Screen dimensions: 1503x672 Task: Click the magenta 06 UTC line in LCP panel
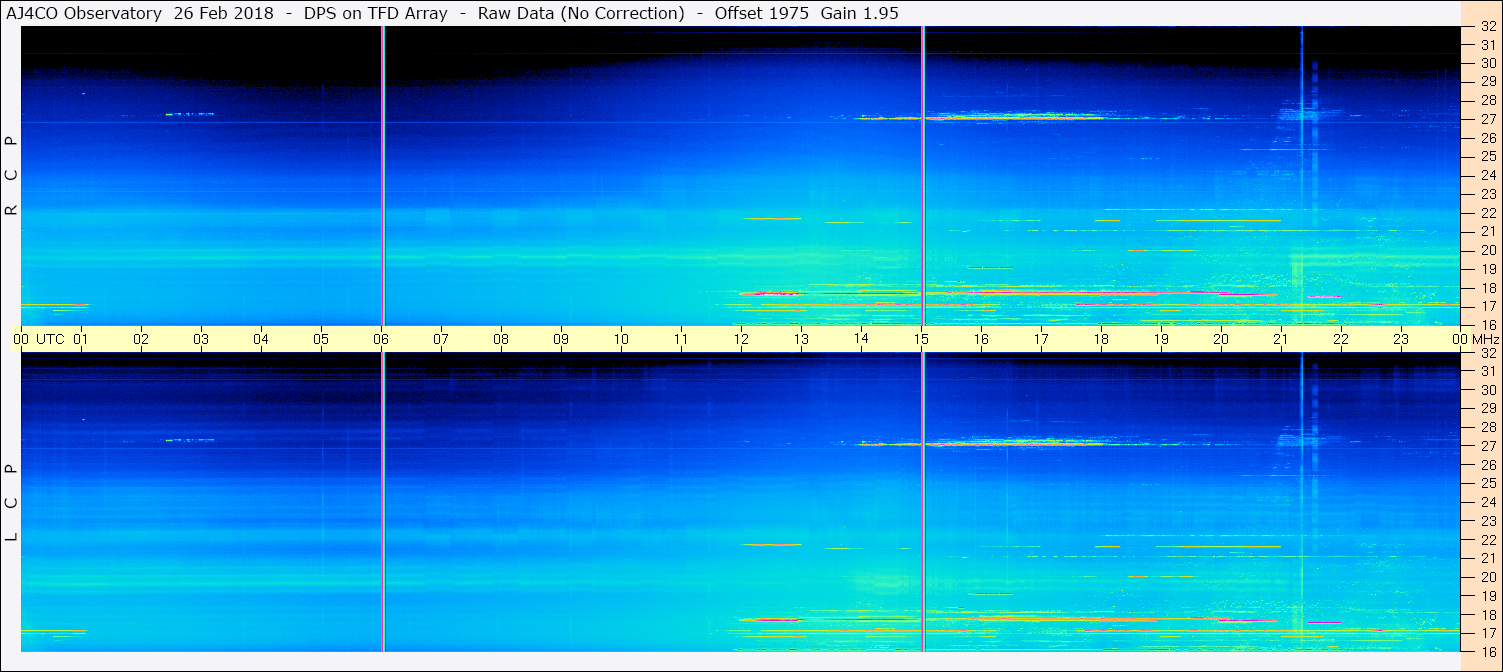click(x=383, y=502)
